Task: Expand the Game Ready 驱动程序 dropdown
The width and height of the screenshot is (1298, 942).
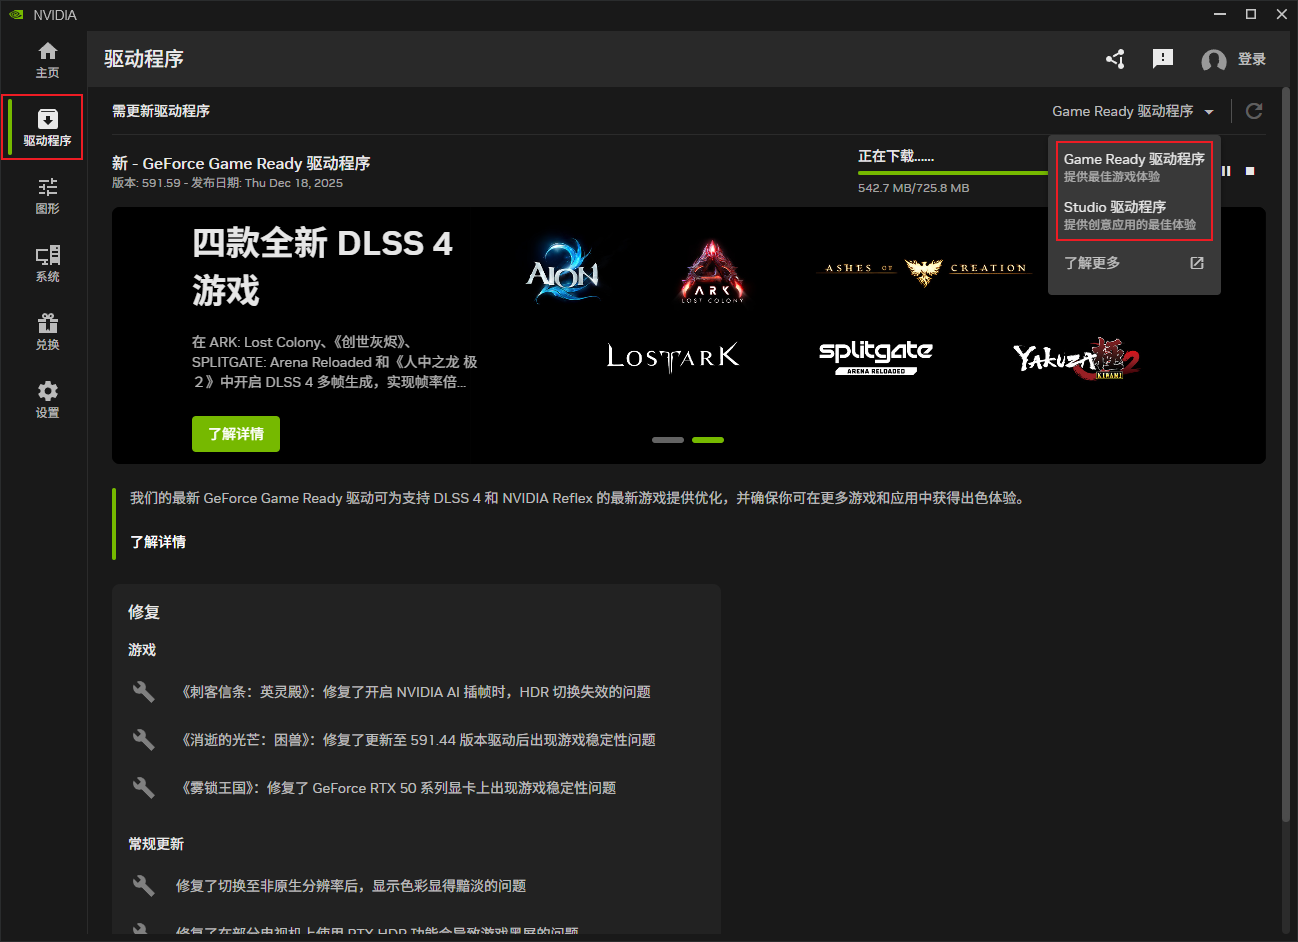Action: [x=1133, y=111]
